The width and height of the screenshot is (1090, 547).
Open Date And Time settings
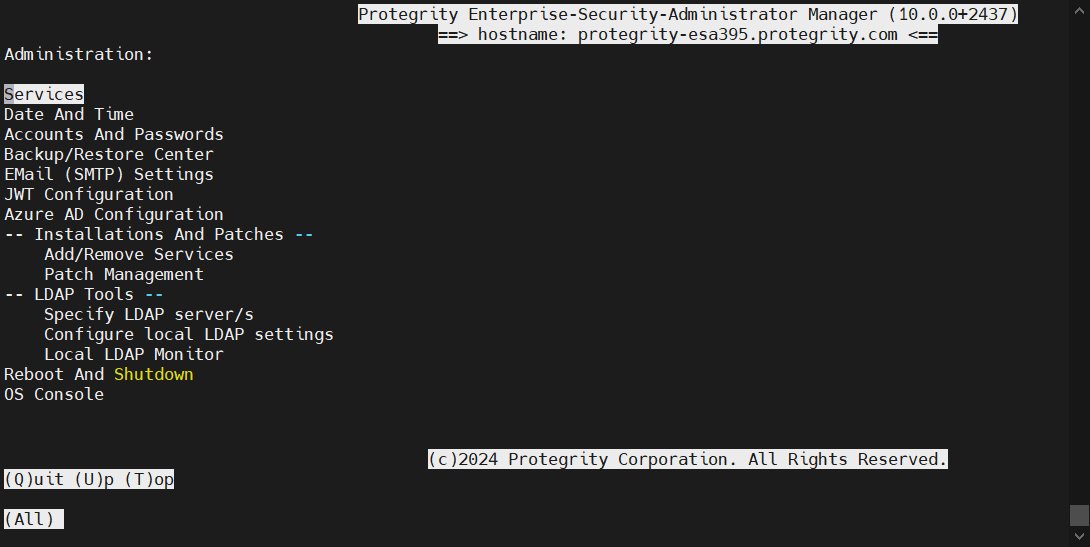coord(69,114)
